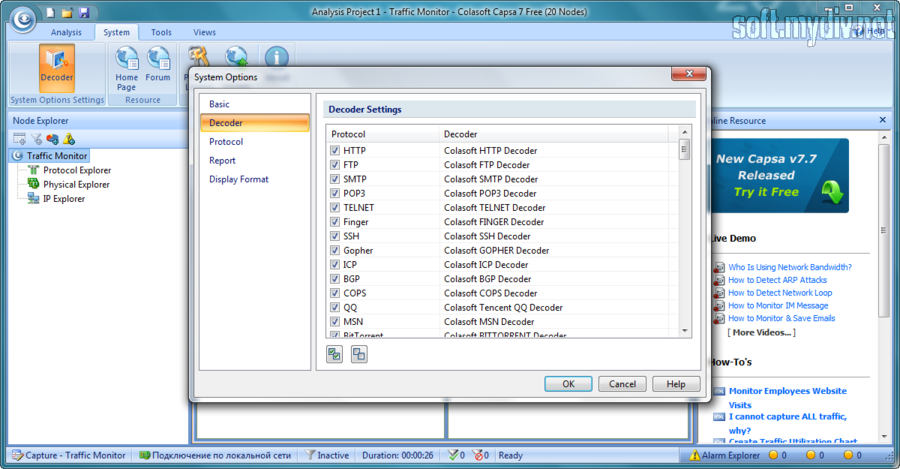
Task: Click the Alarm Explorer warning icon in status bar
Action: point(695,455)
